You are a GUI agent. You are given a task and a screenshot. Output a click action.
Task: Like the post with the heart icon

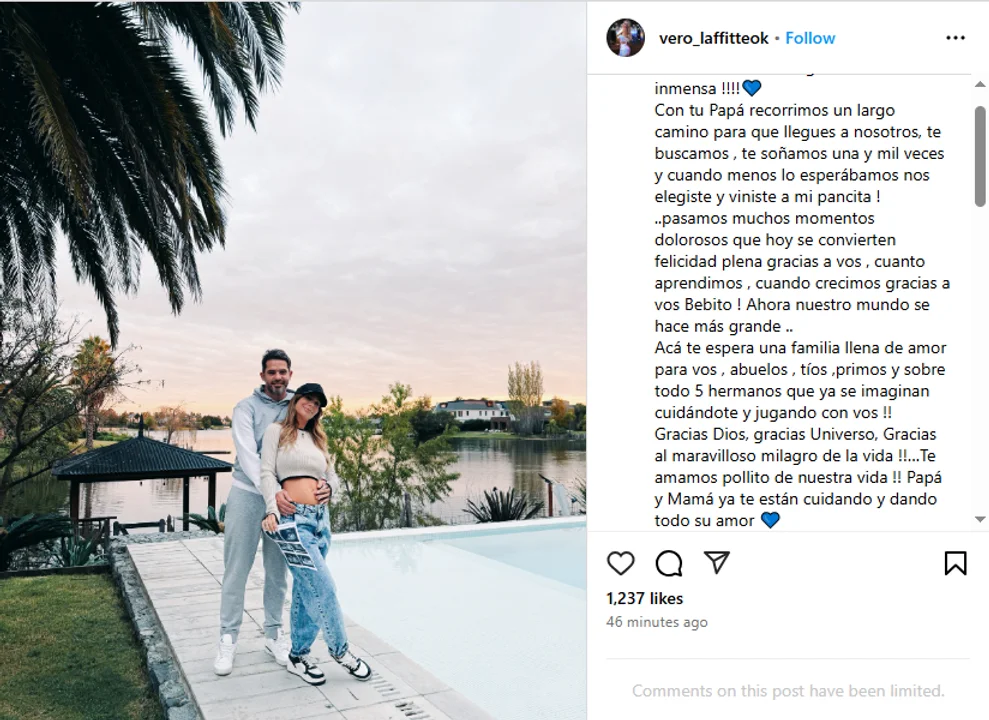[x=621, y=563]
